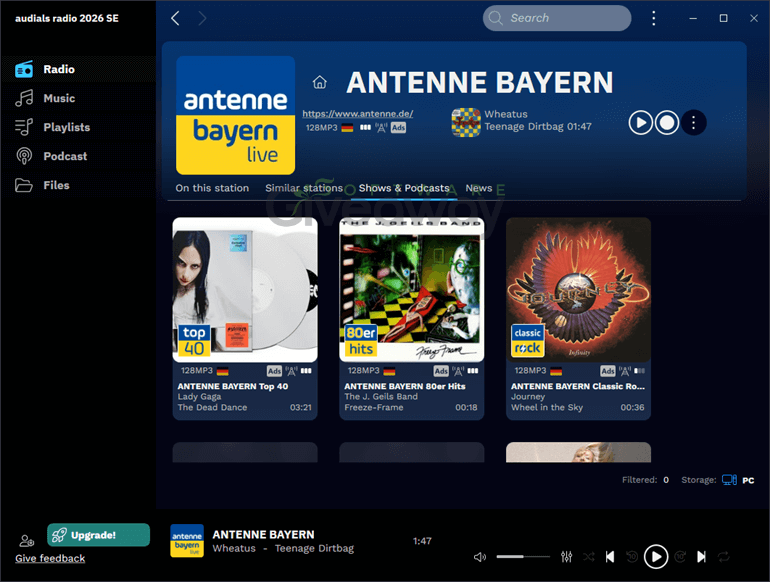Open the Playlists section in sidebar
This screenshot has width=770, height=582.
coord(53,127)
